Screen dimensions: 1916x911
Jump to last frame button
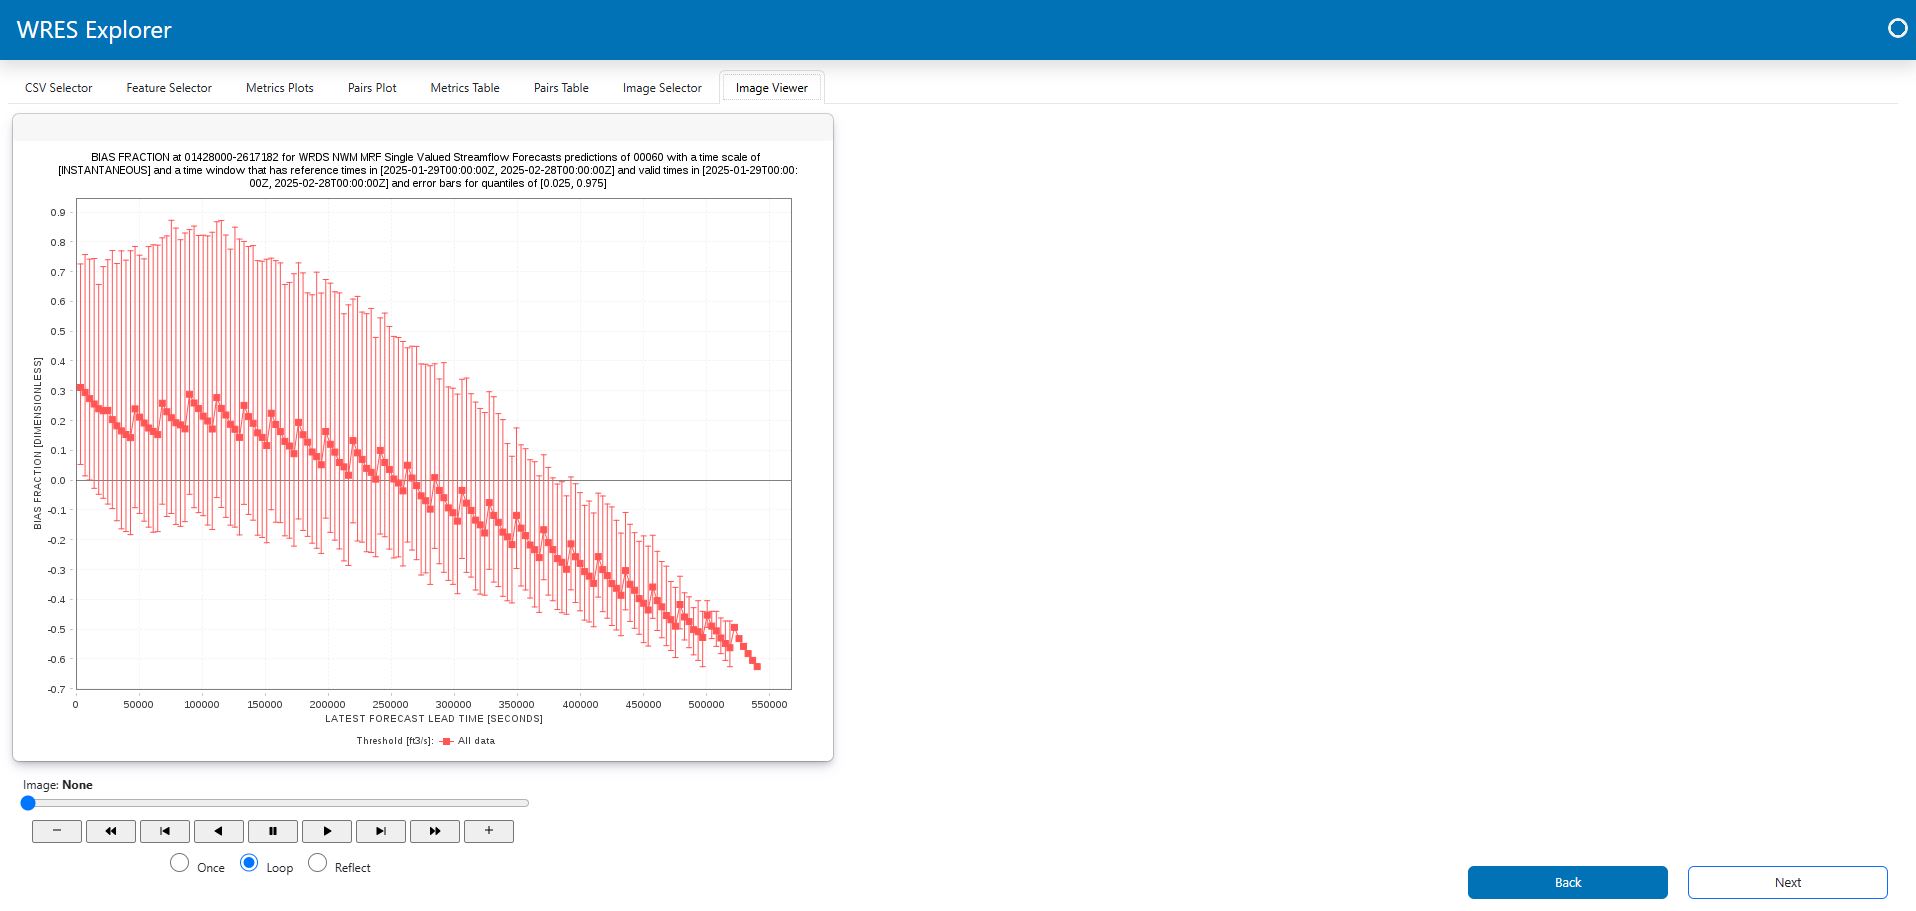click(381, 831)
